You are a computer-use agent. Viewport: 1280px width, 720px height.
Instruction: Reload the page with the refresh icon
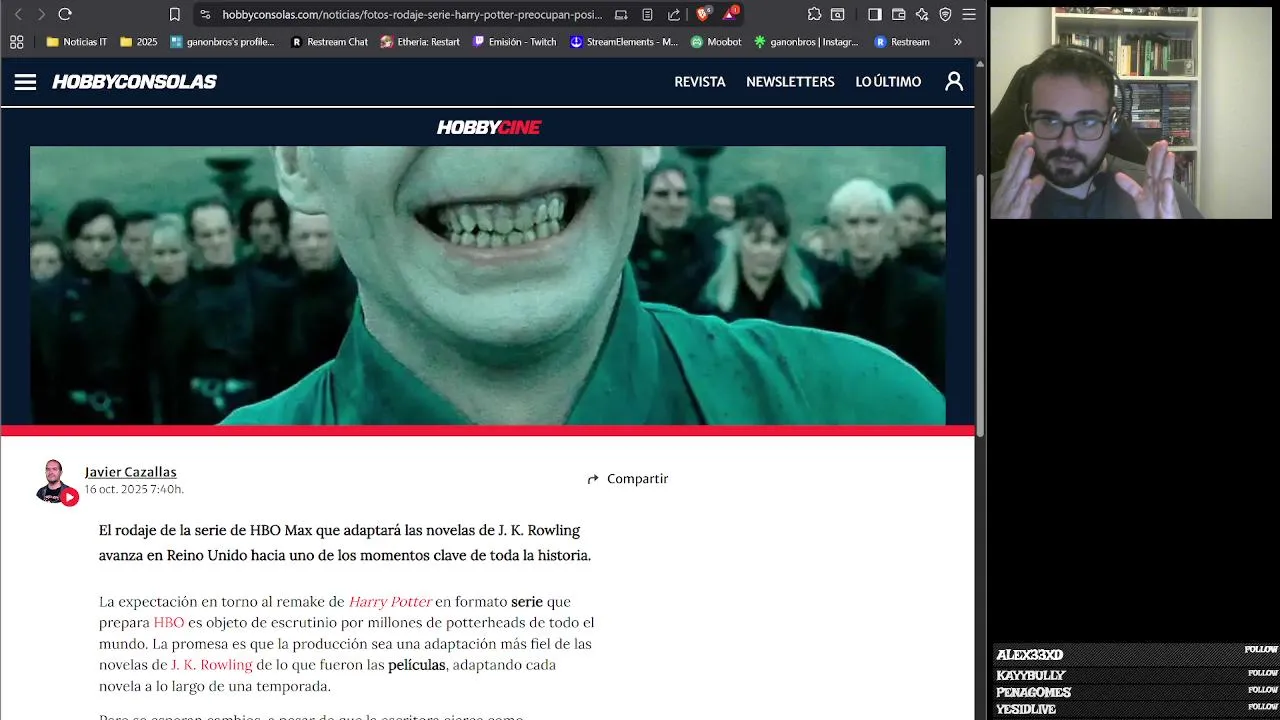pos(65,14)
